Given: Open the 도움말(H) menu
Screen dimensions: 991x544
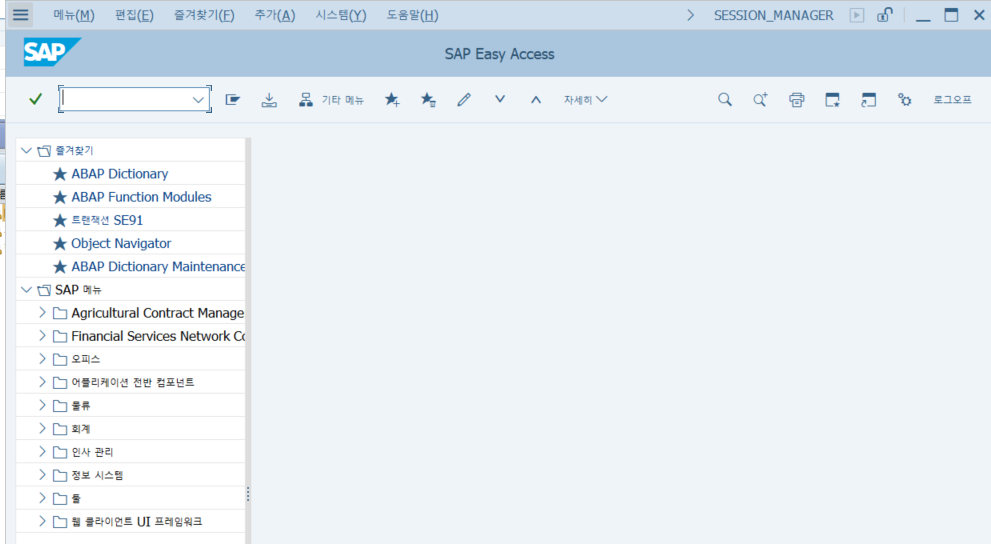Looking at the screenshot, I should 412,15.
